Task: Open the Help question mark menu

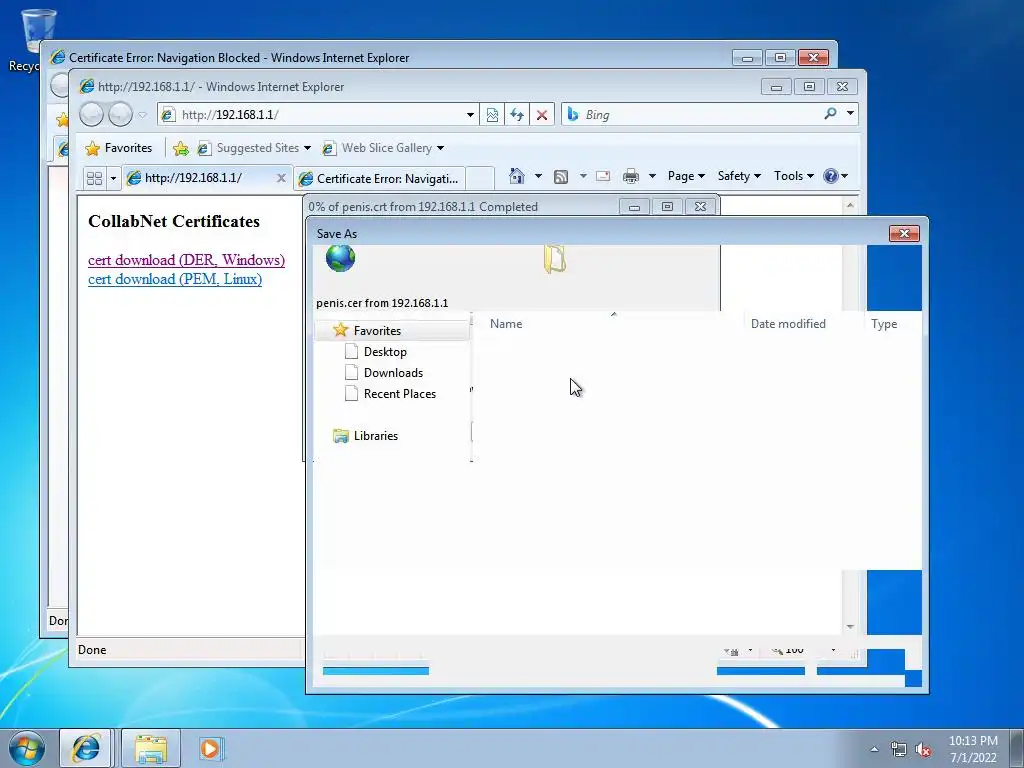Action: [835, 176]
